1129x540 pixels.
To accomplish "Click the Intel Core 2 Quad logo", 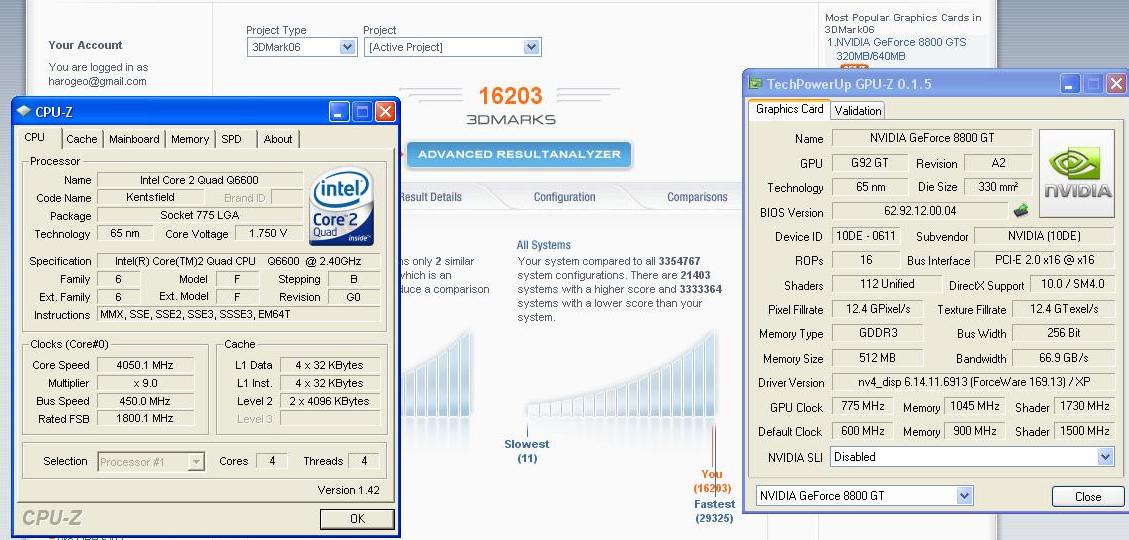I will [x=342, y=207].
